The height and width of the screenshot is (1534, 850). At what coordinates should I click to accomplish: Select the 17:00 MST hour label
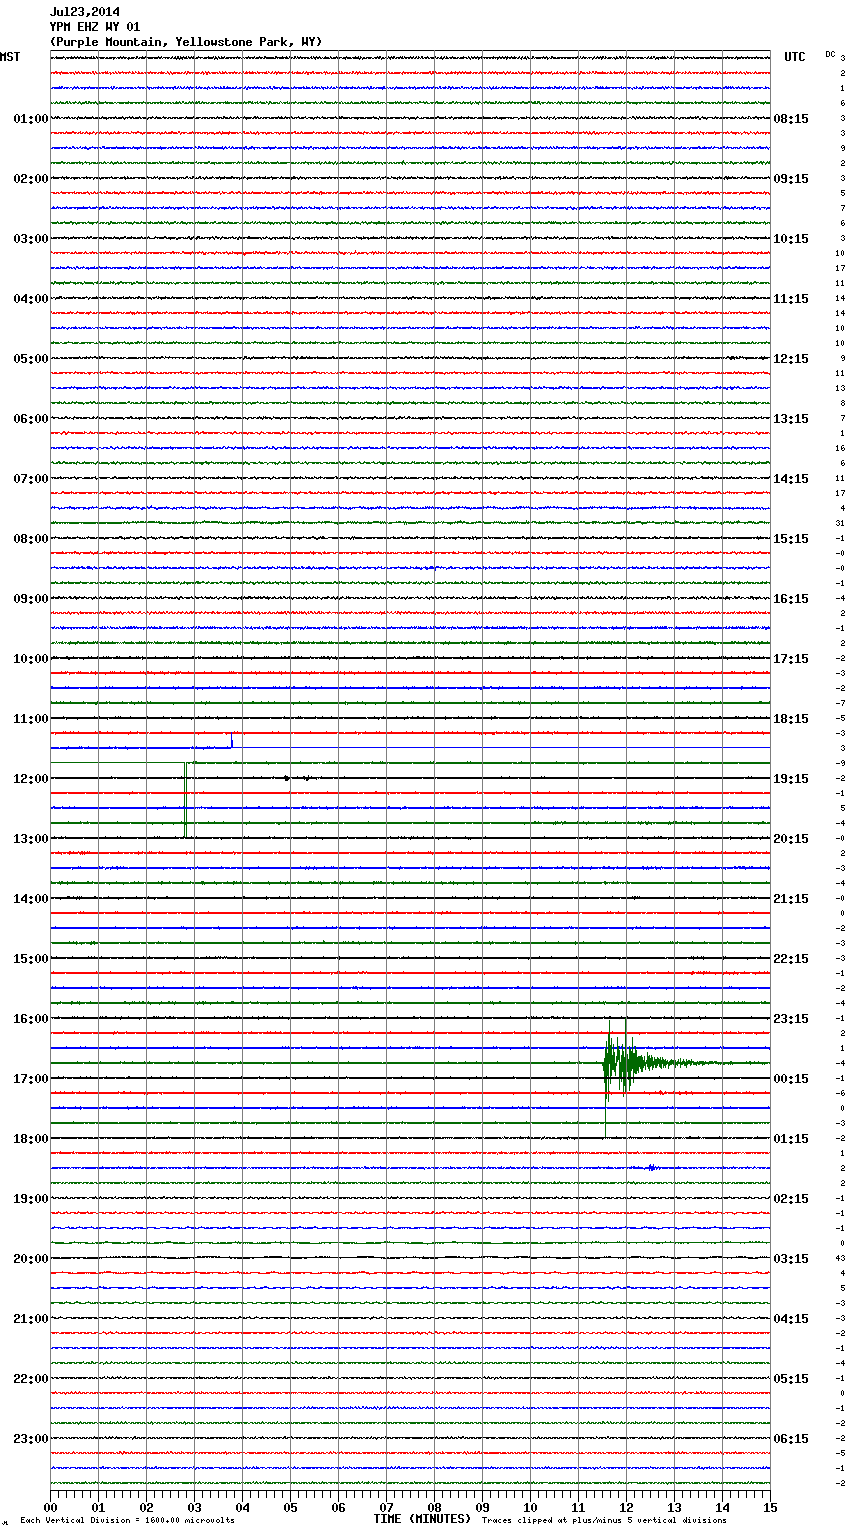[x=30, y=1079]
